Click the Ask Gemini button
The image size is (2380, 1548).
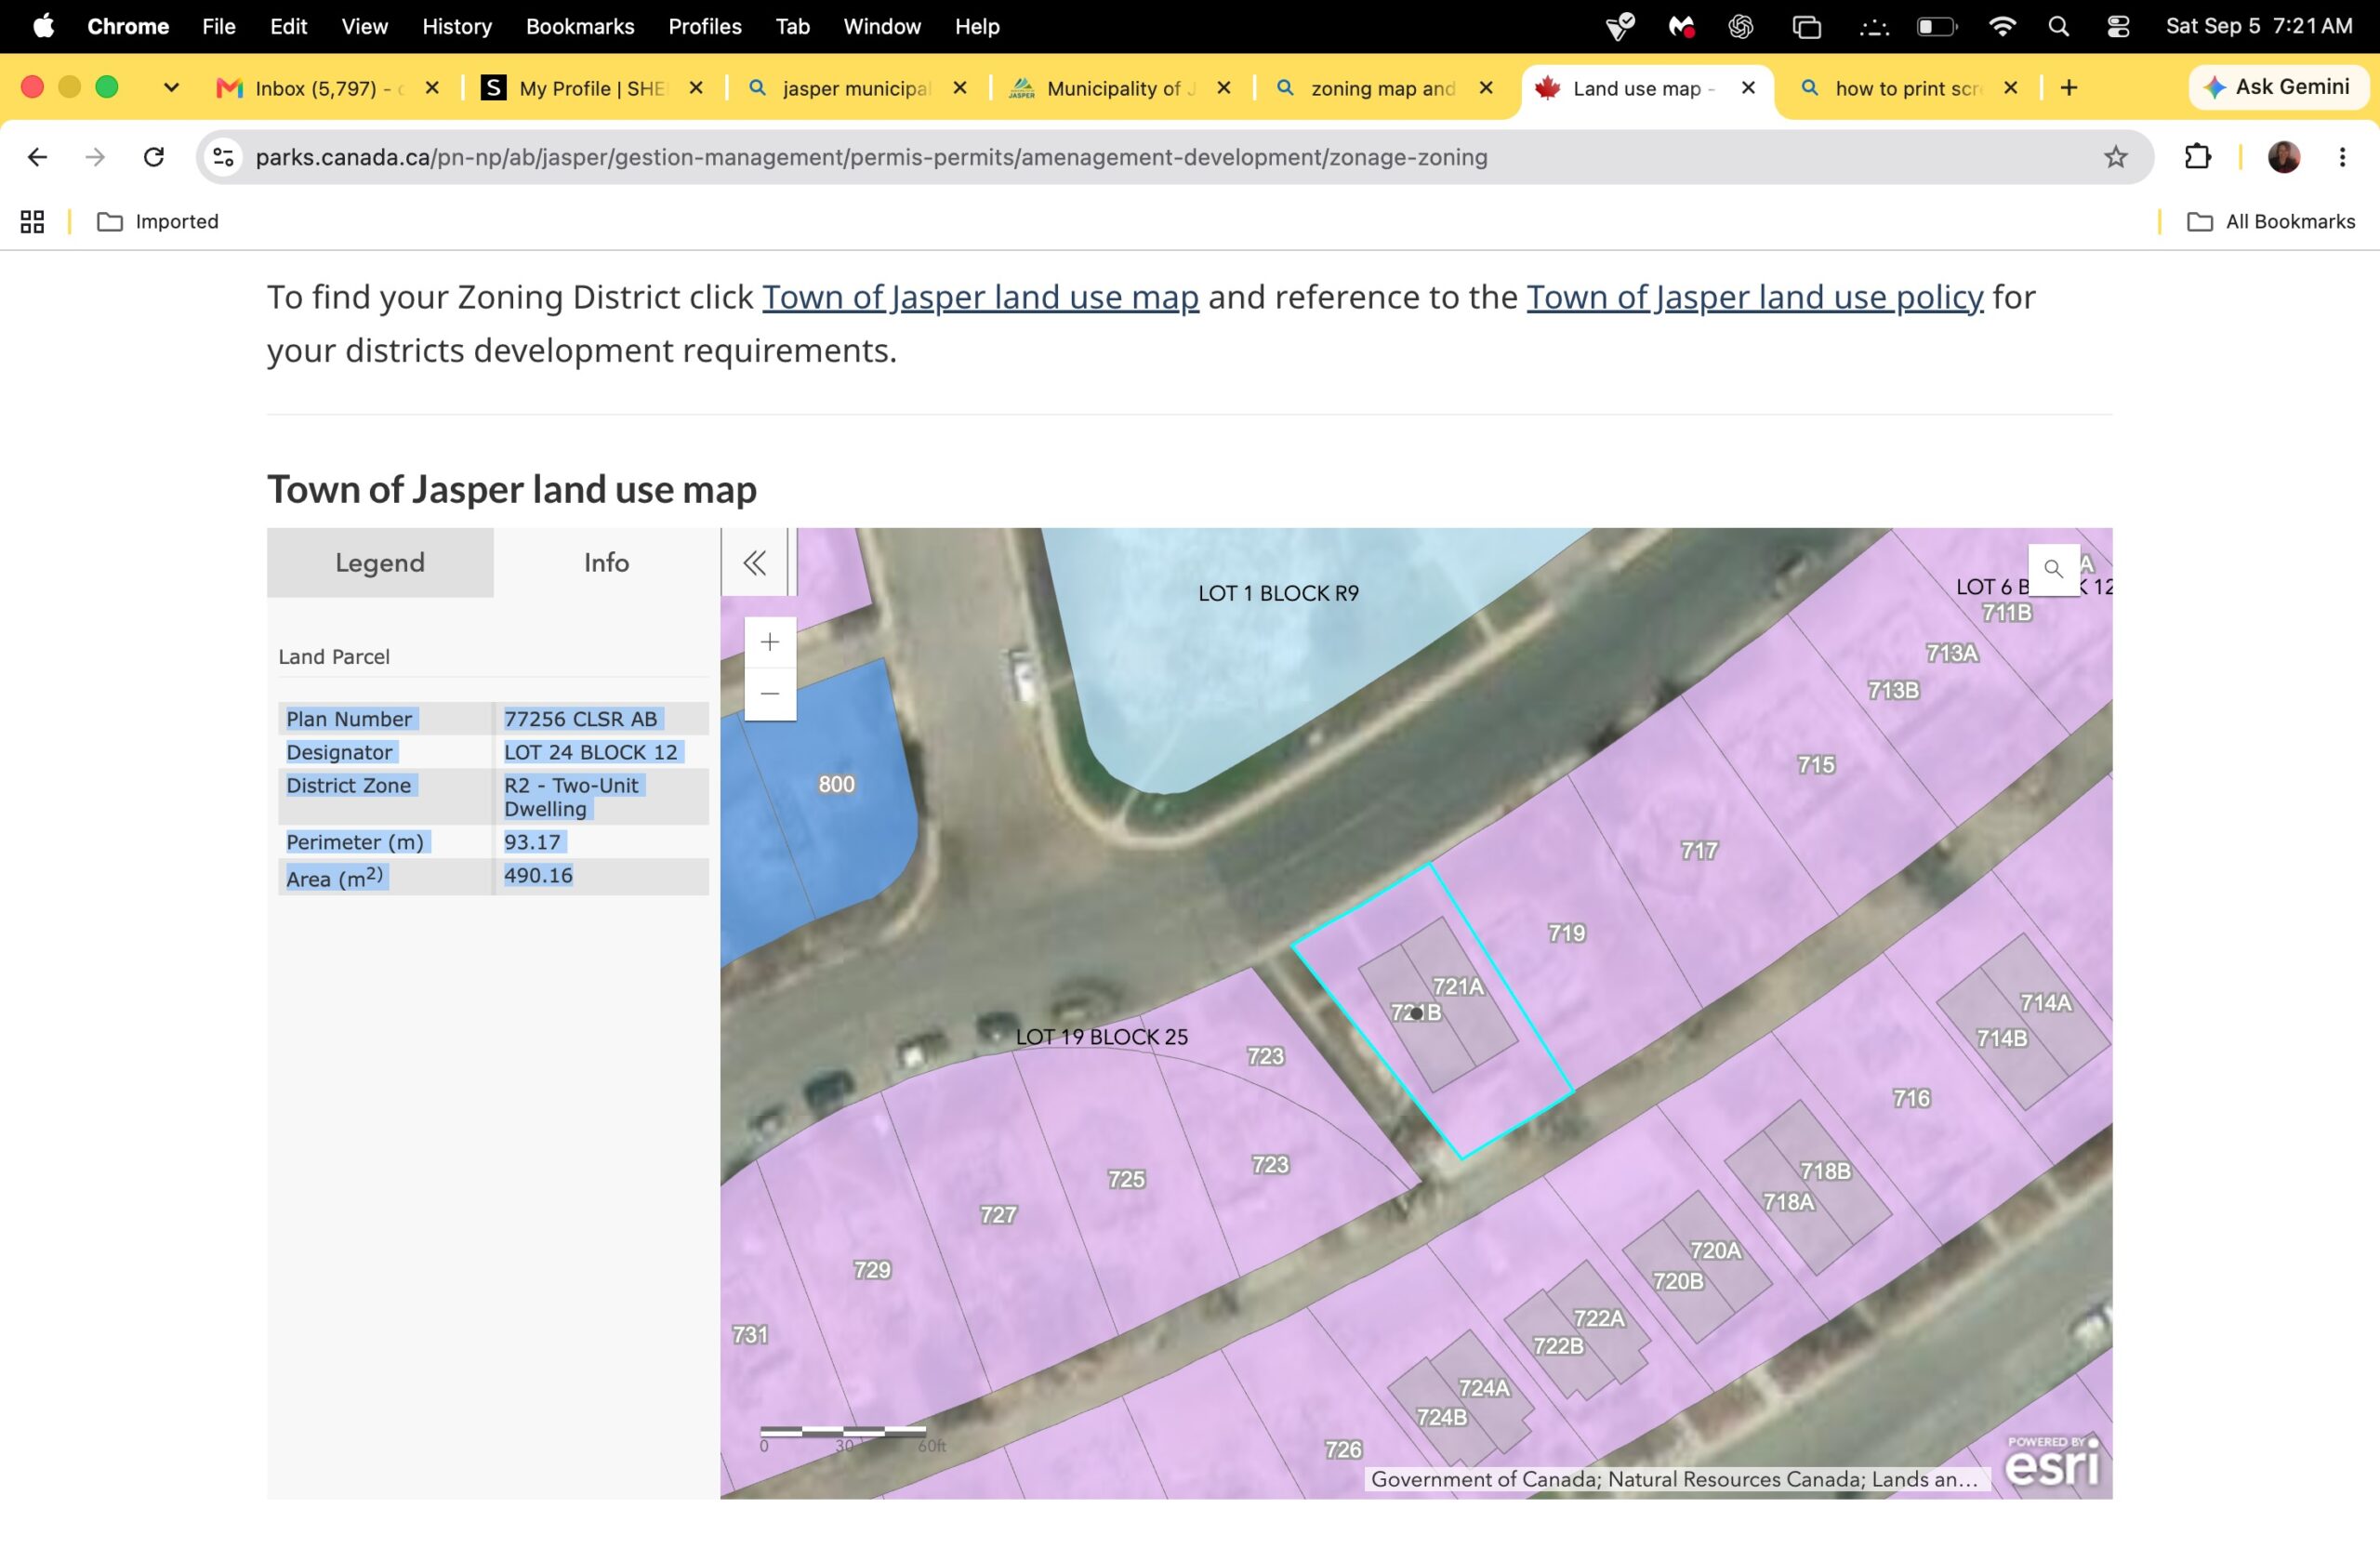pyautogui.click(x=2277, y=87)
